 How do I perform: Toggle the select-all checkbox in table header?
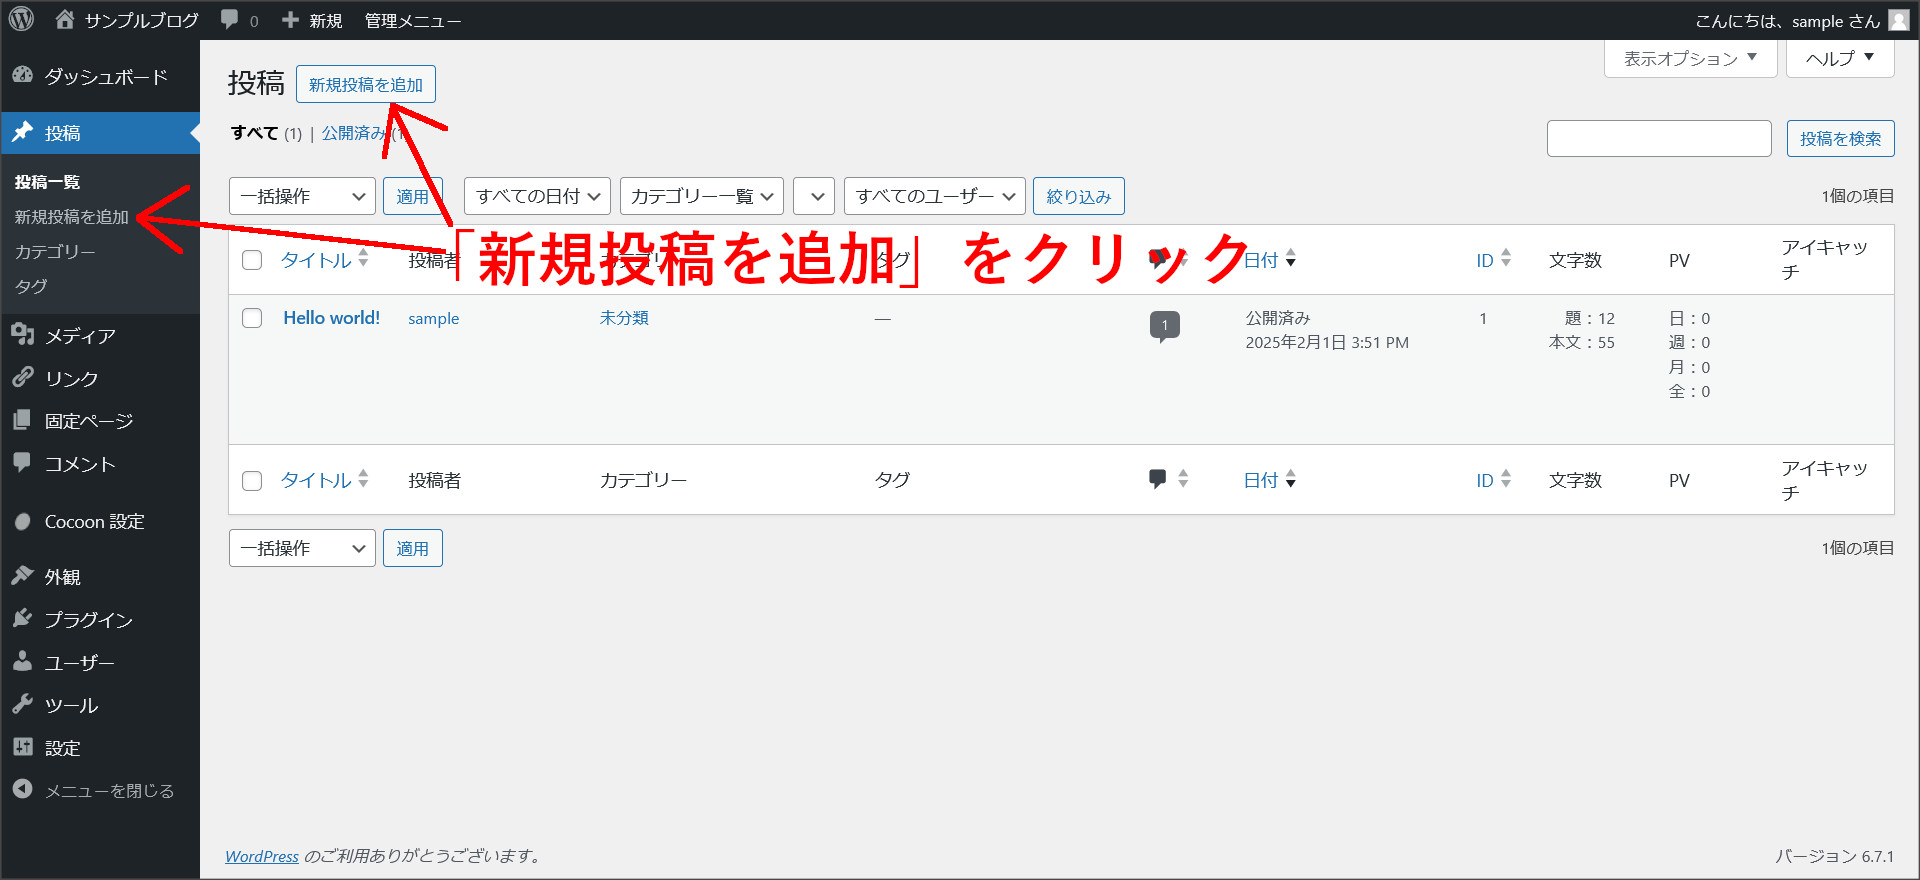coord(252,260)
